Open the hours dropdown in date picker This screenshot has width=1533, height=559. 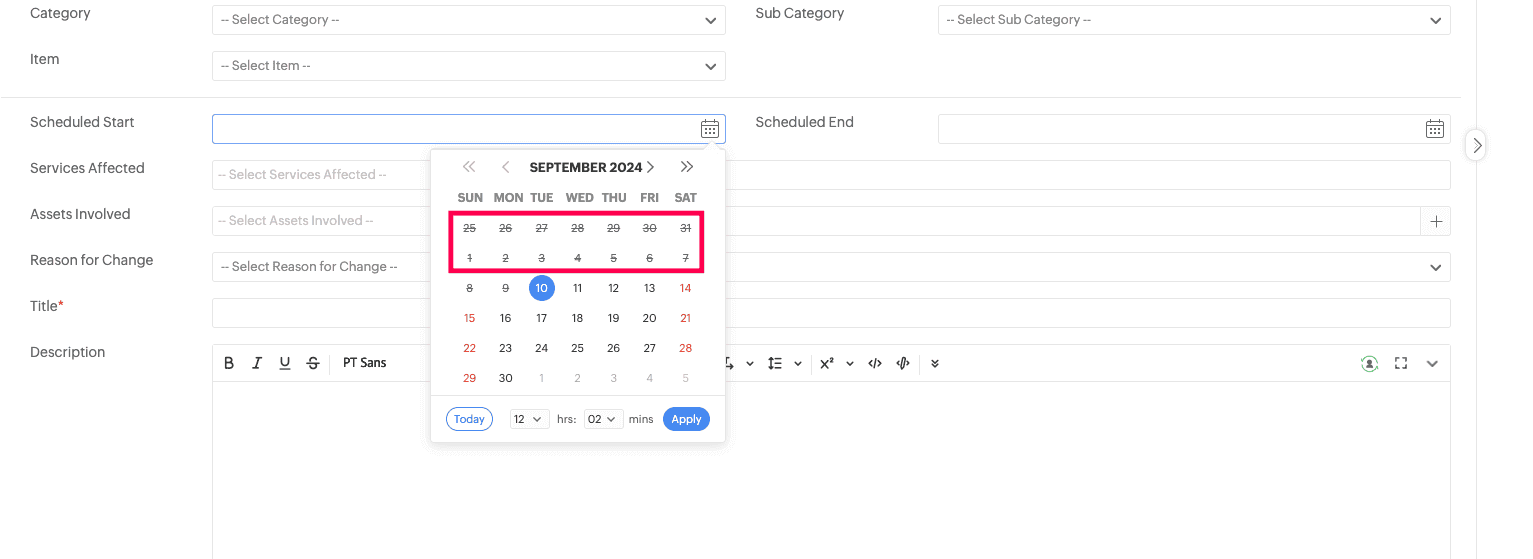pos(529,419)
